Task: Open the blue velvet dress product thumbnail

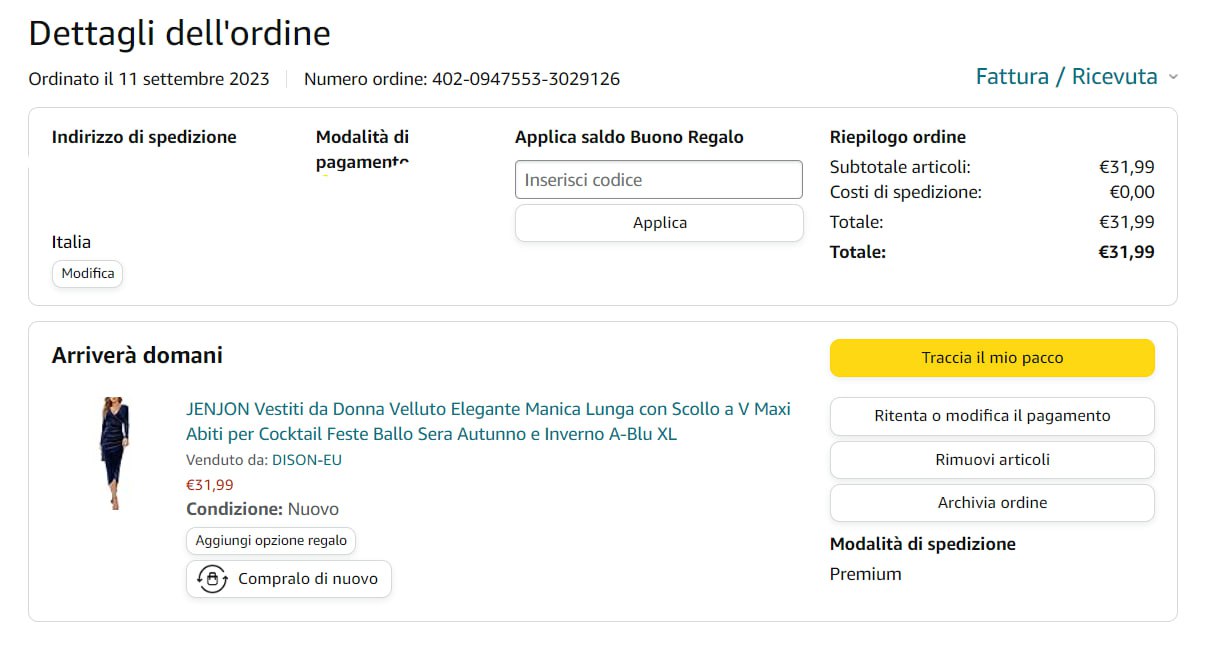Action: [x=115, y=453]
